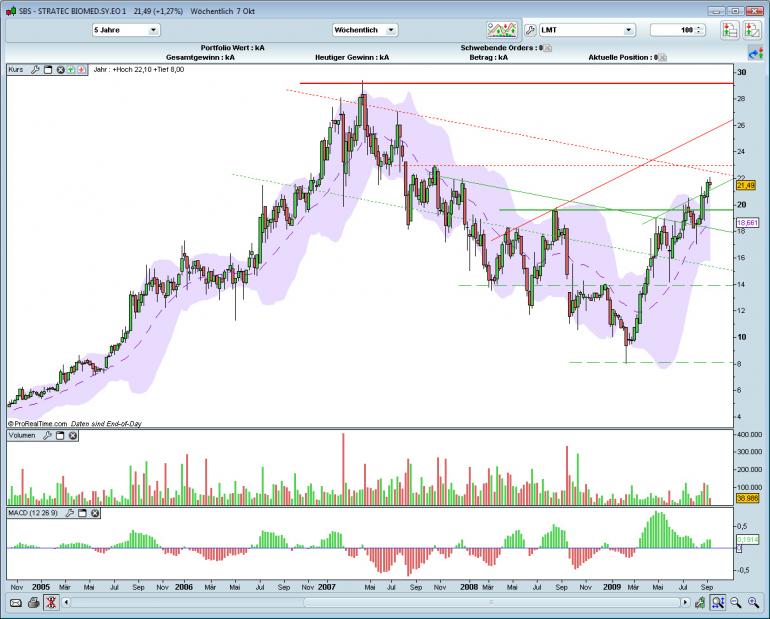The image size is (770, 619).
Task: Toggle the red crossed-out drawing tool icon
Action: pos(51,602)
